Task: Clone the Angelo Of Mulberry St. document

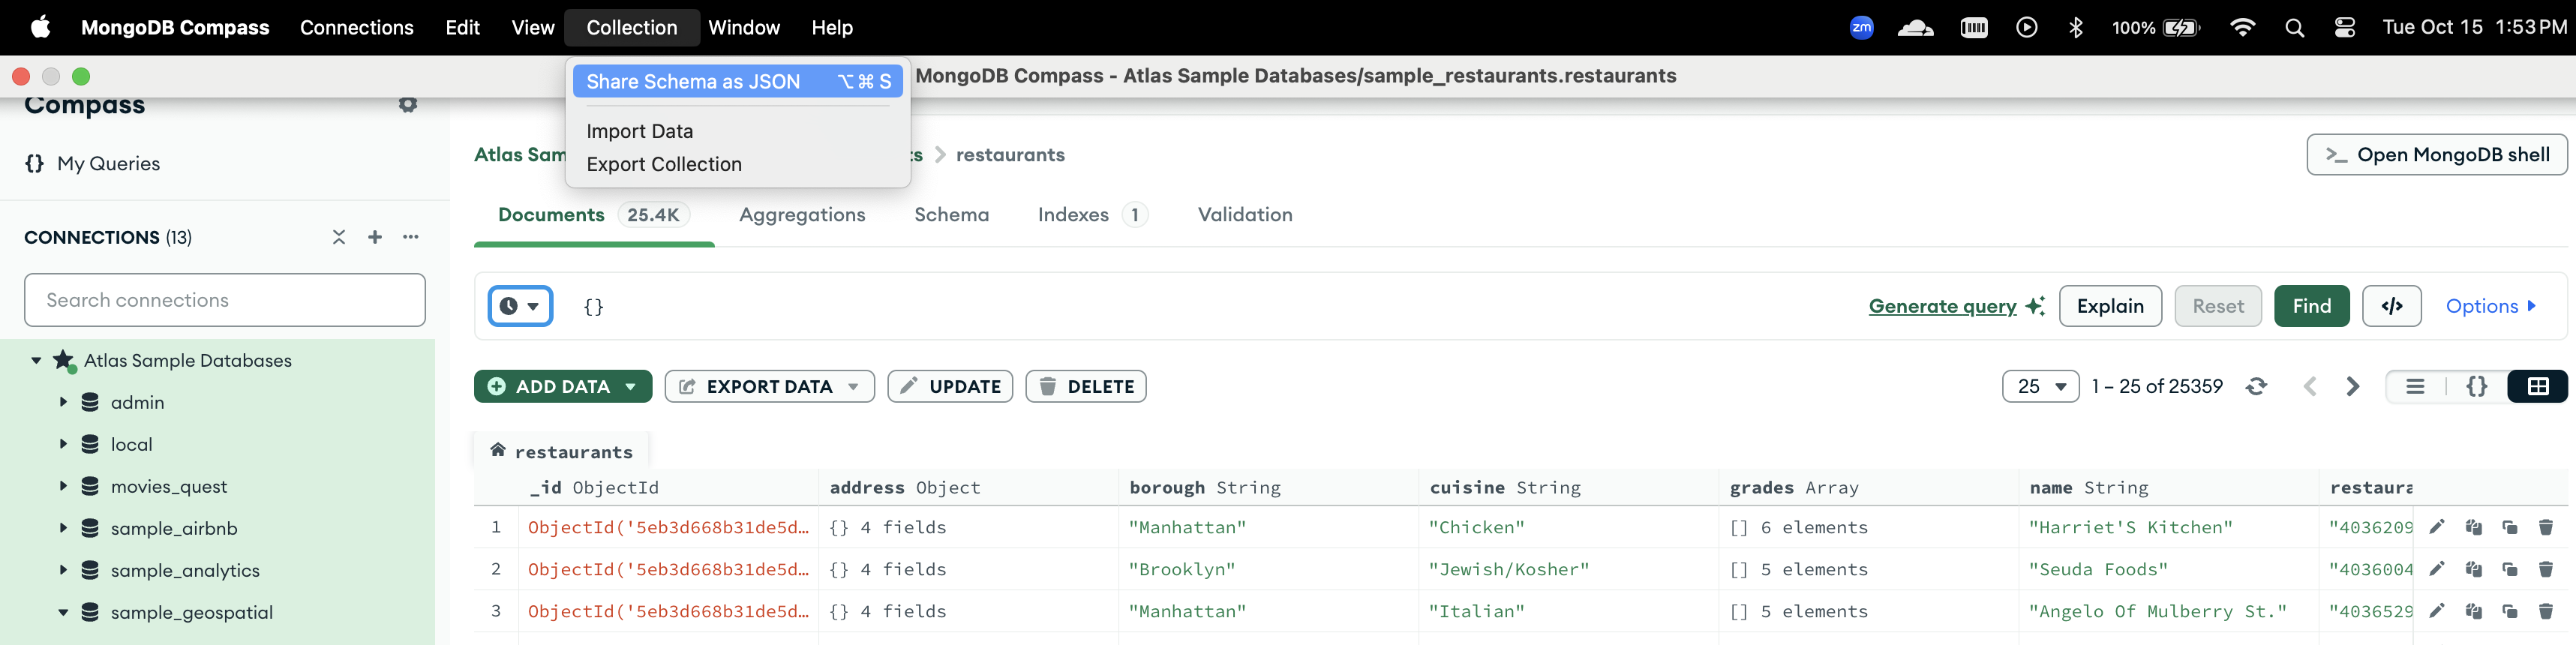Action: pyautogui.click(x=2510, y=611)
